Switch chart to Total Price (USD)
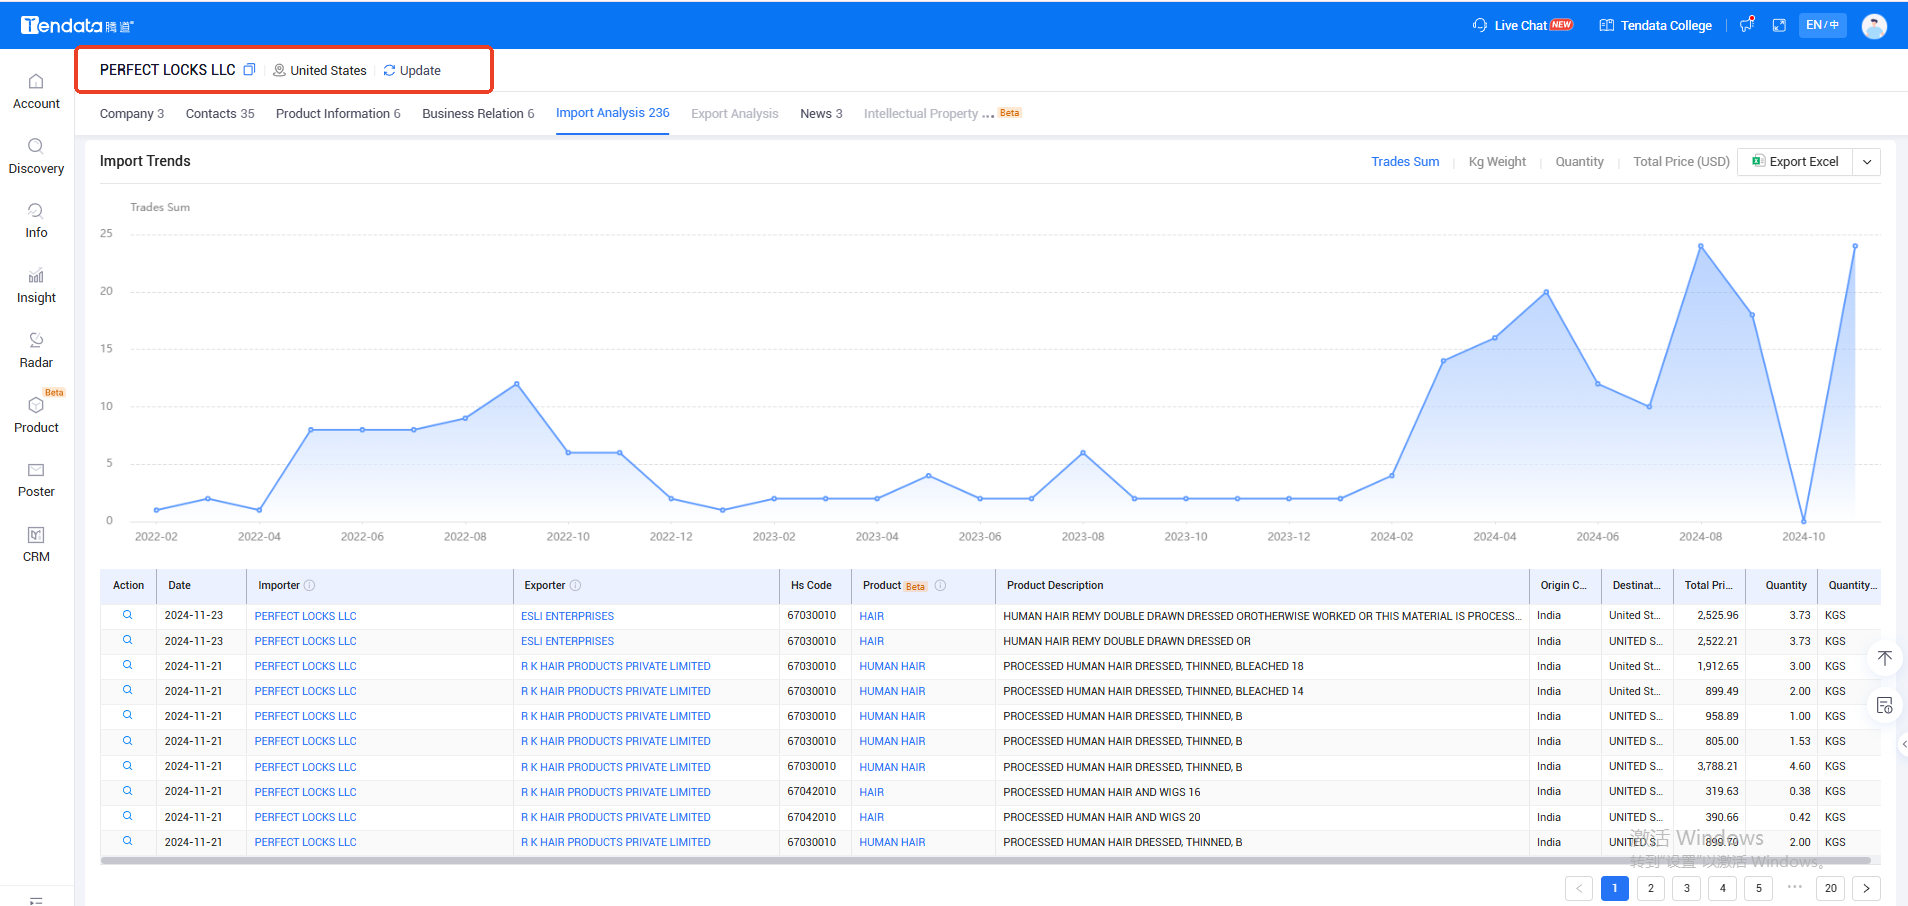1908x906 pixels. pyautogui.click(x=1680, y=162)
